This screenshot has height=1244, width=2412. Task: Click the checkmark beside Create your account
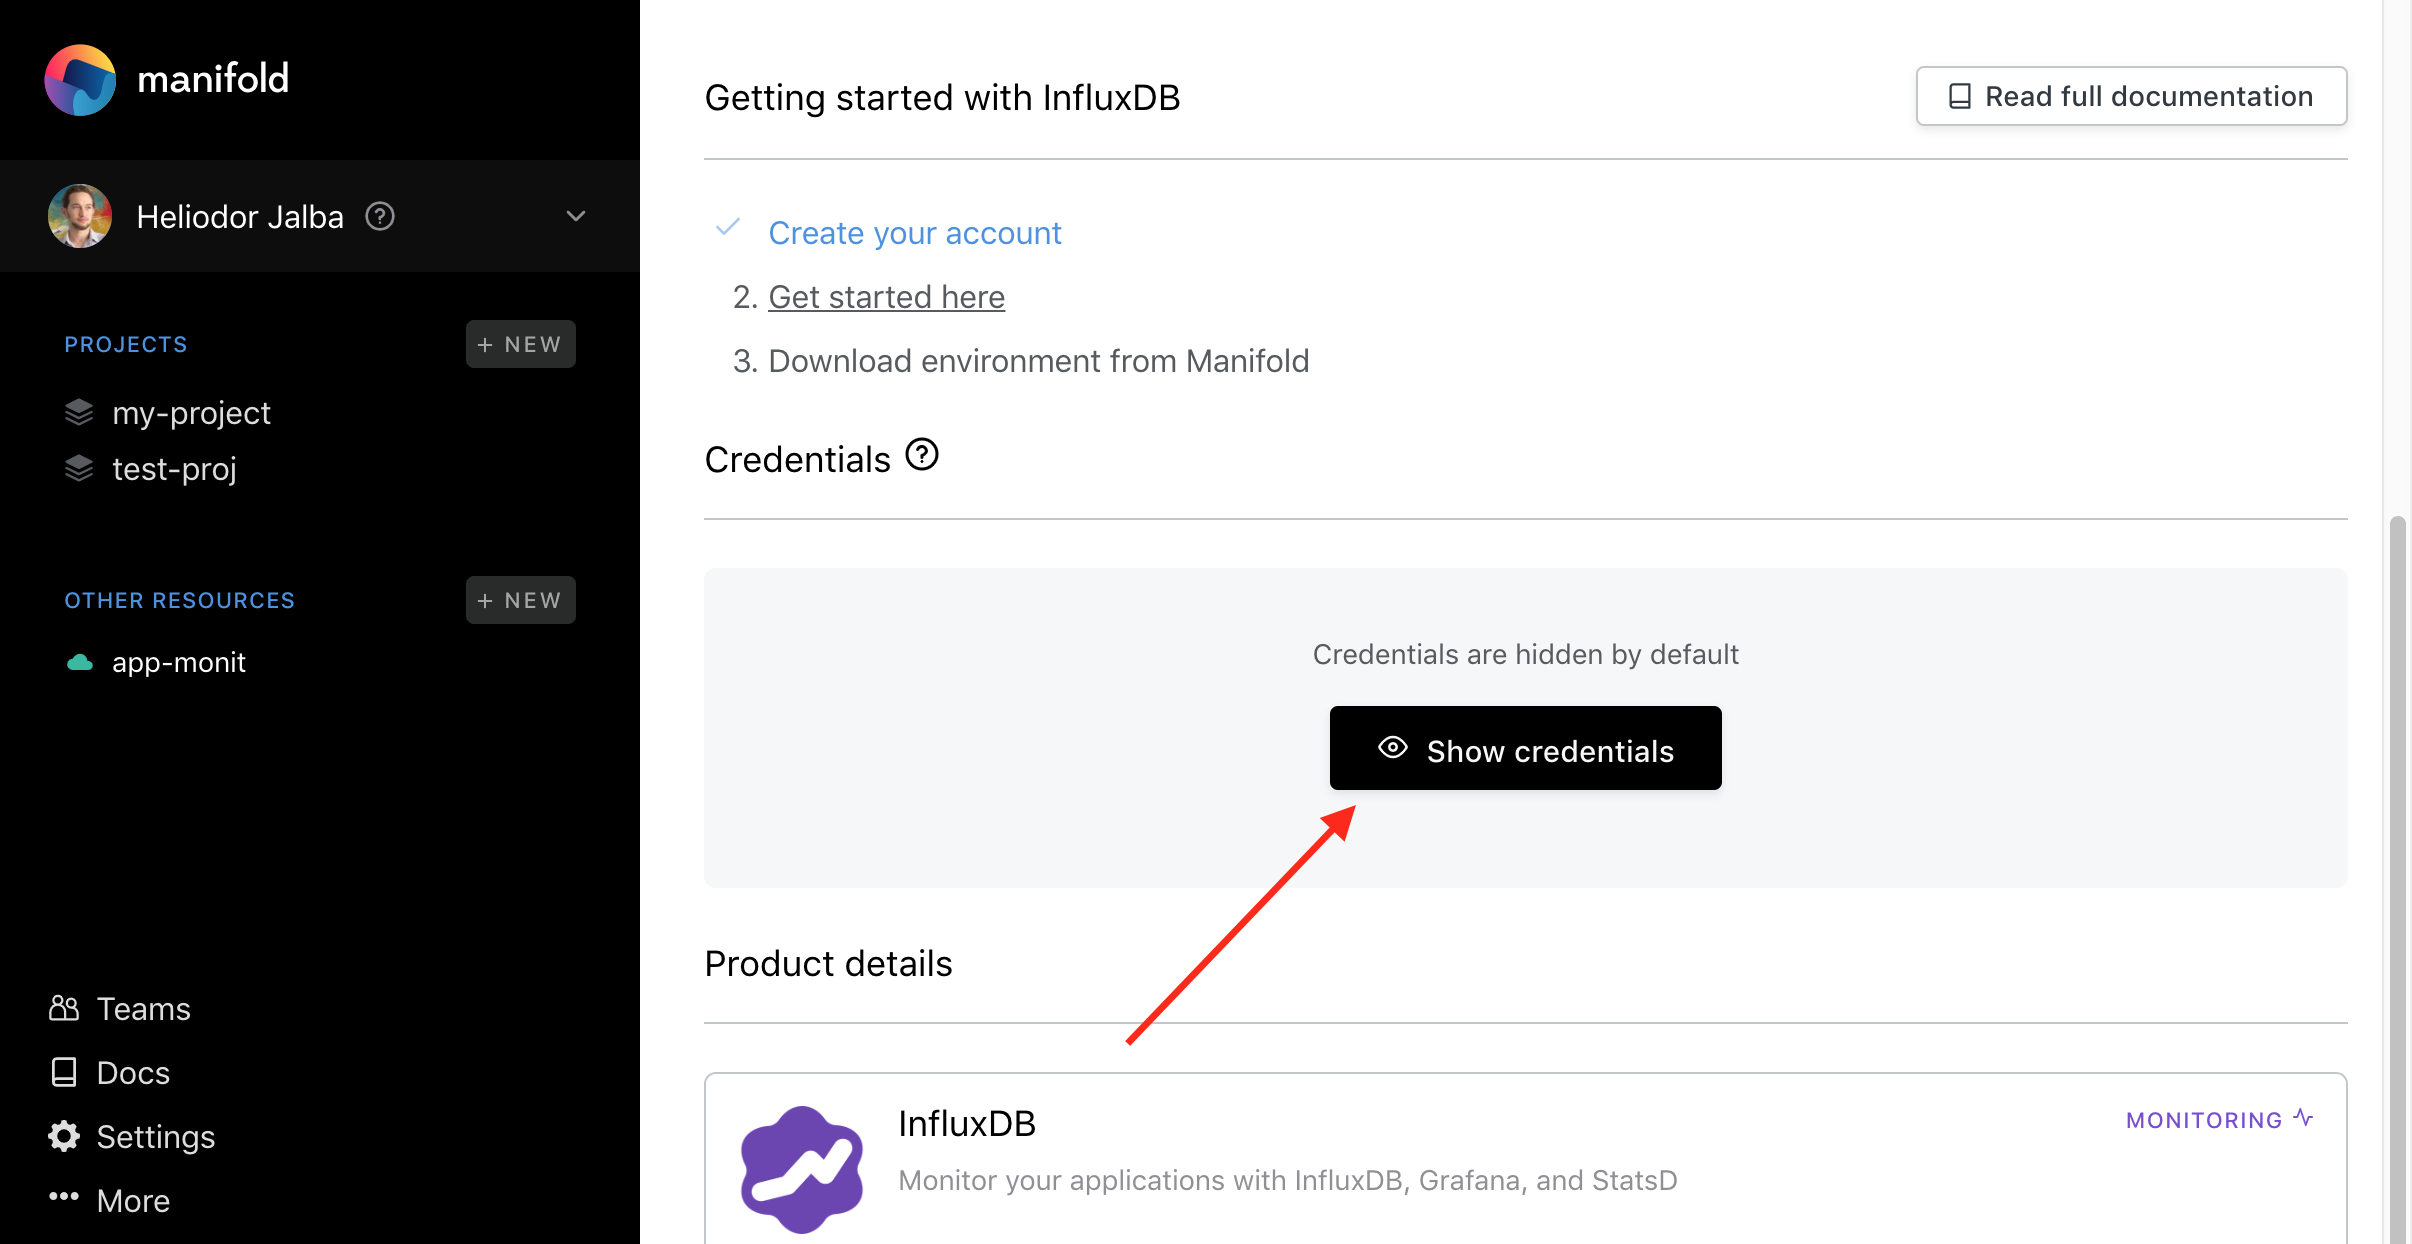[728, 228]
